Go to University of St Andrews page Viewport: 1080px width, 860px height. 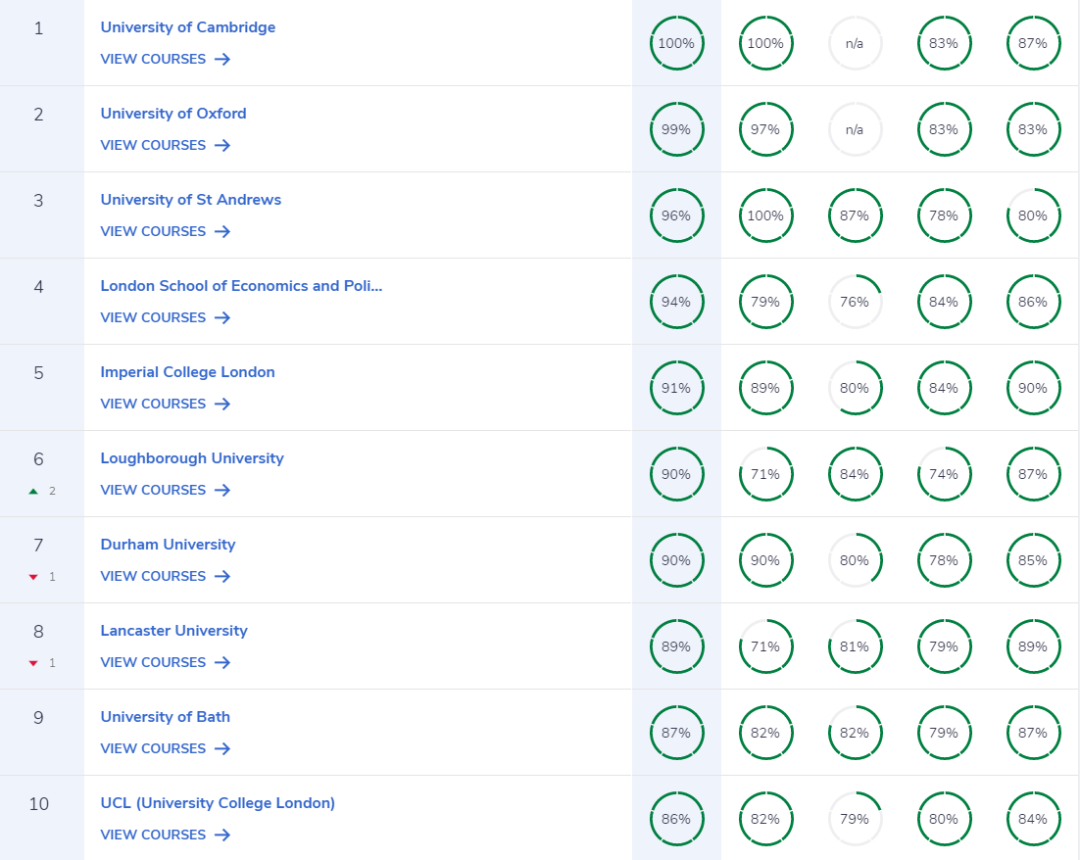(x=191, y=200)
